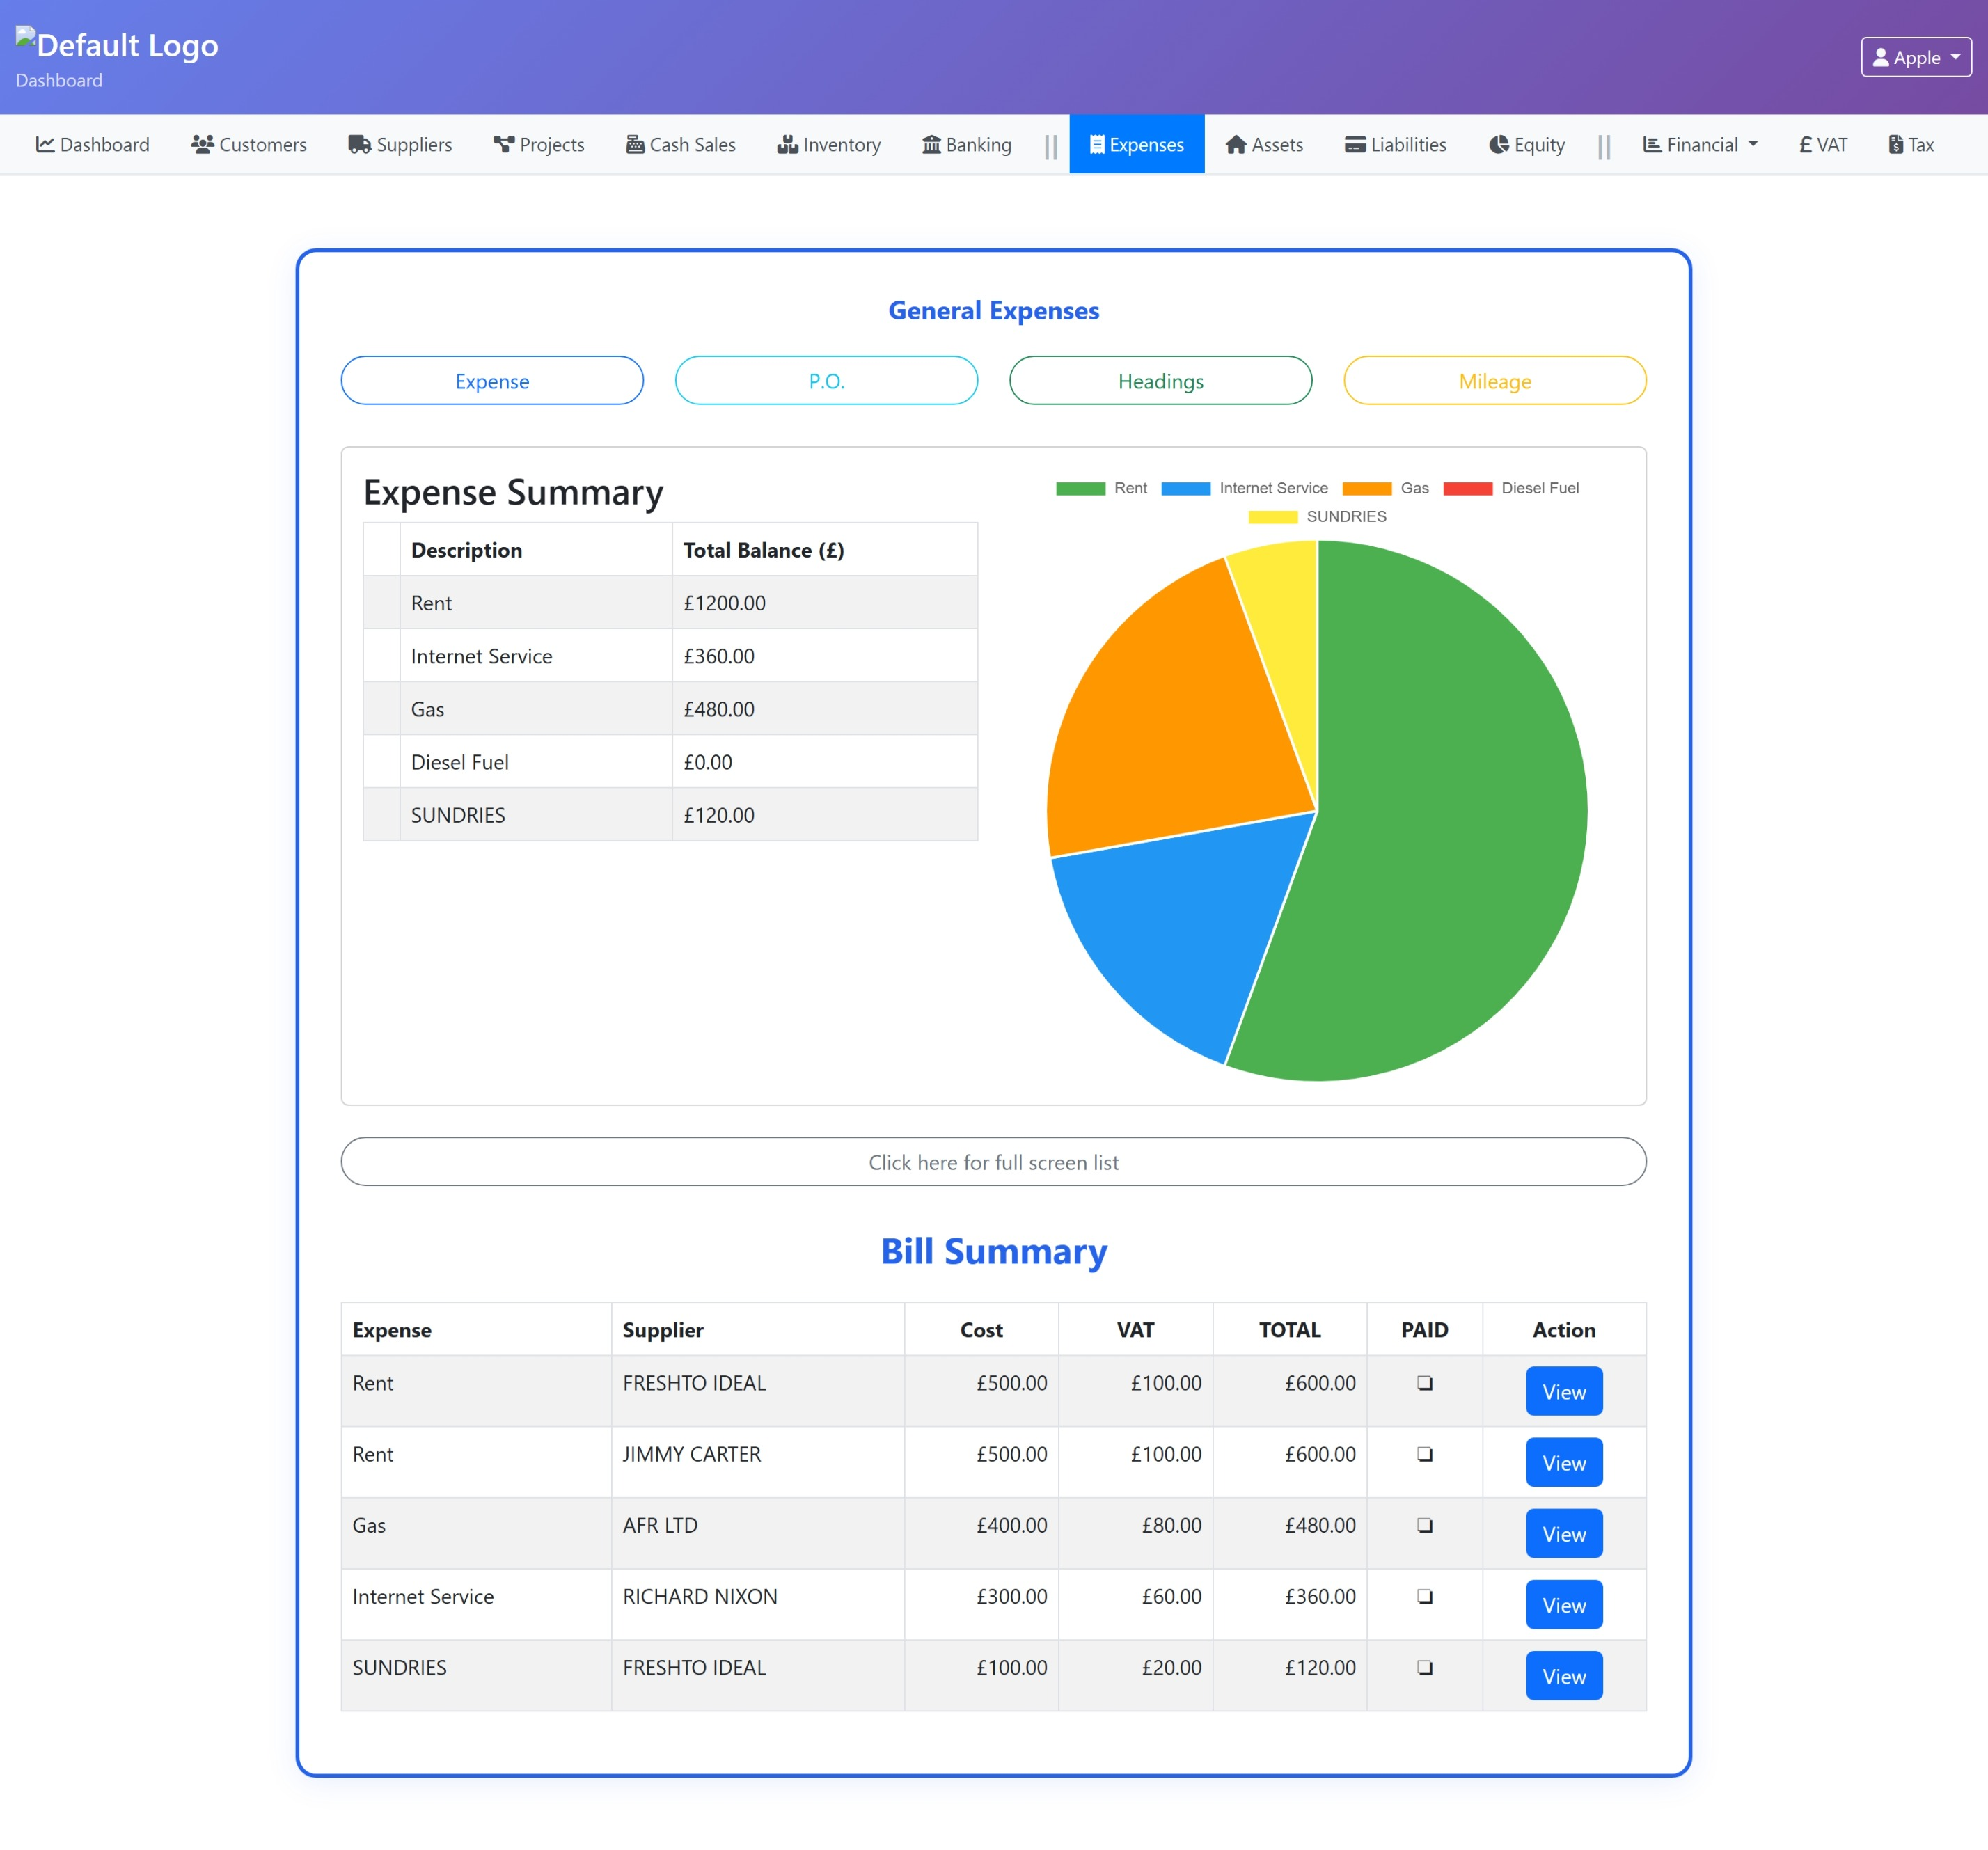Open the Assets menu label
The width and height of the screenshot is (1988, 1850).
click(x=1277, y=144)
